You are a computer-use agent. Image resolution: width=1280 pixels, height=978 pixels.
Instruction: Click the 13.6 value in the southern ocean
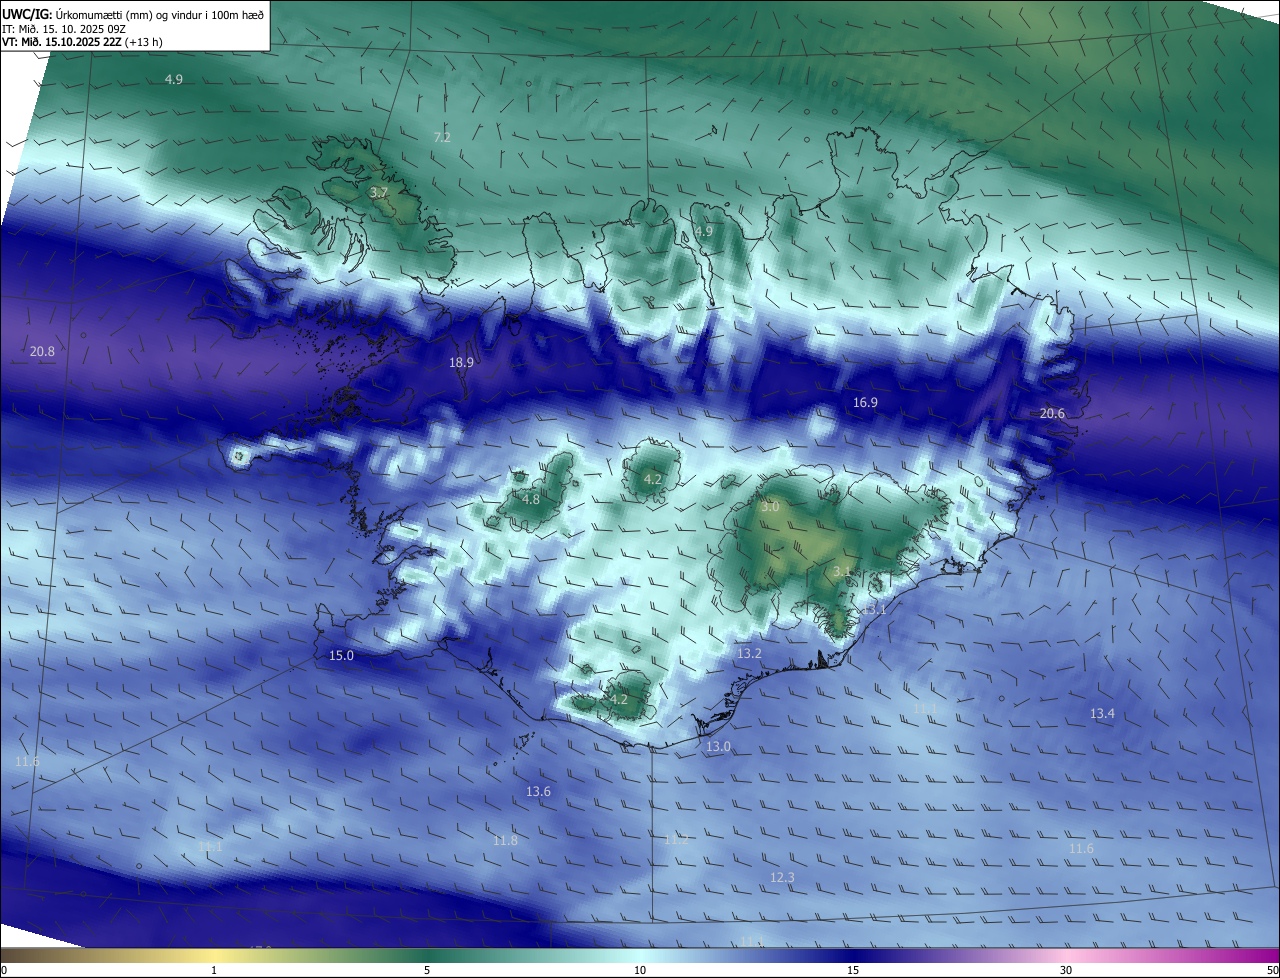[x=538, y=791]
